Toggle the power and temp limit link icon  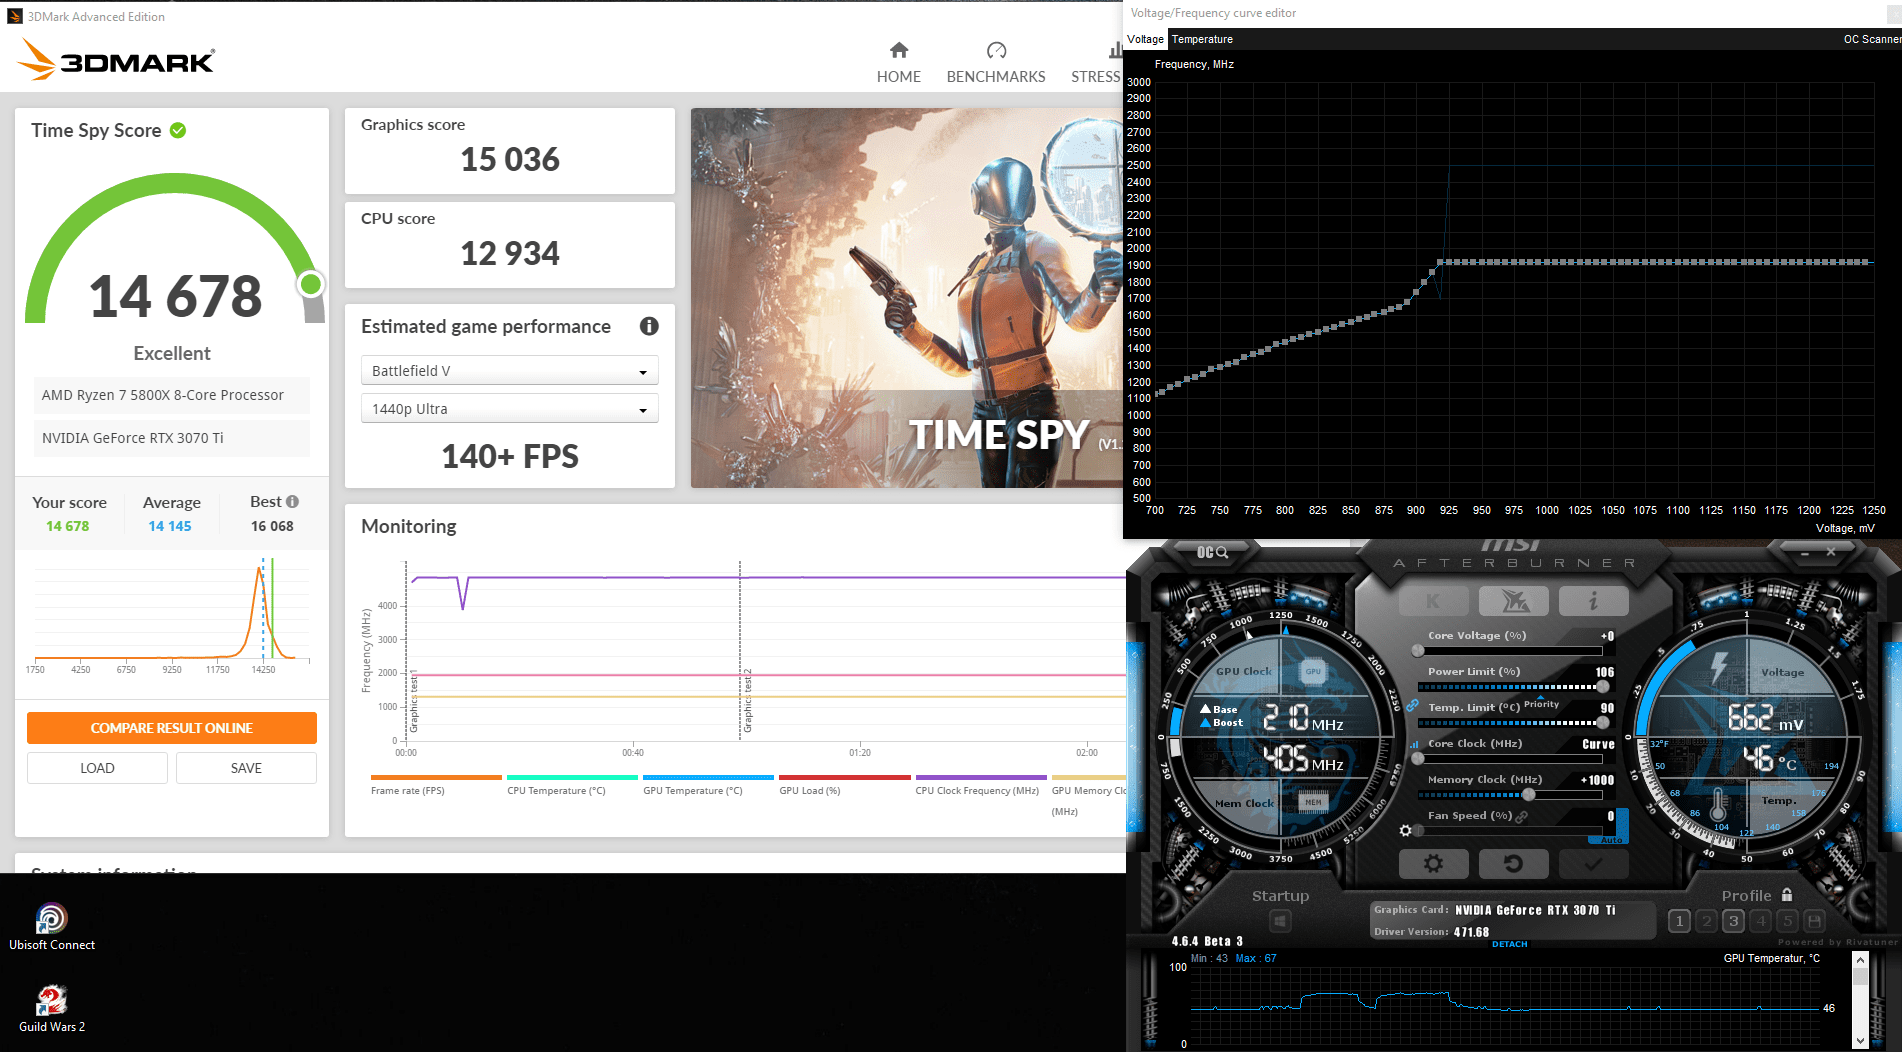(1412, 705)
